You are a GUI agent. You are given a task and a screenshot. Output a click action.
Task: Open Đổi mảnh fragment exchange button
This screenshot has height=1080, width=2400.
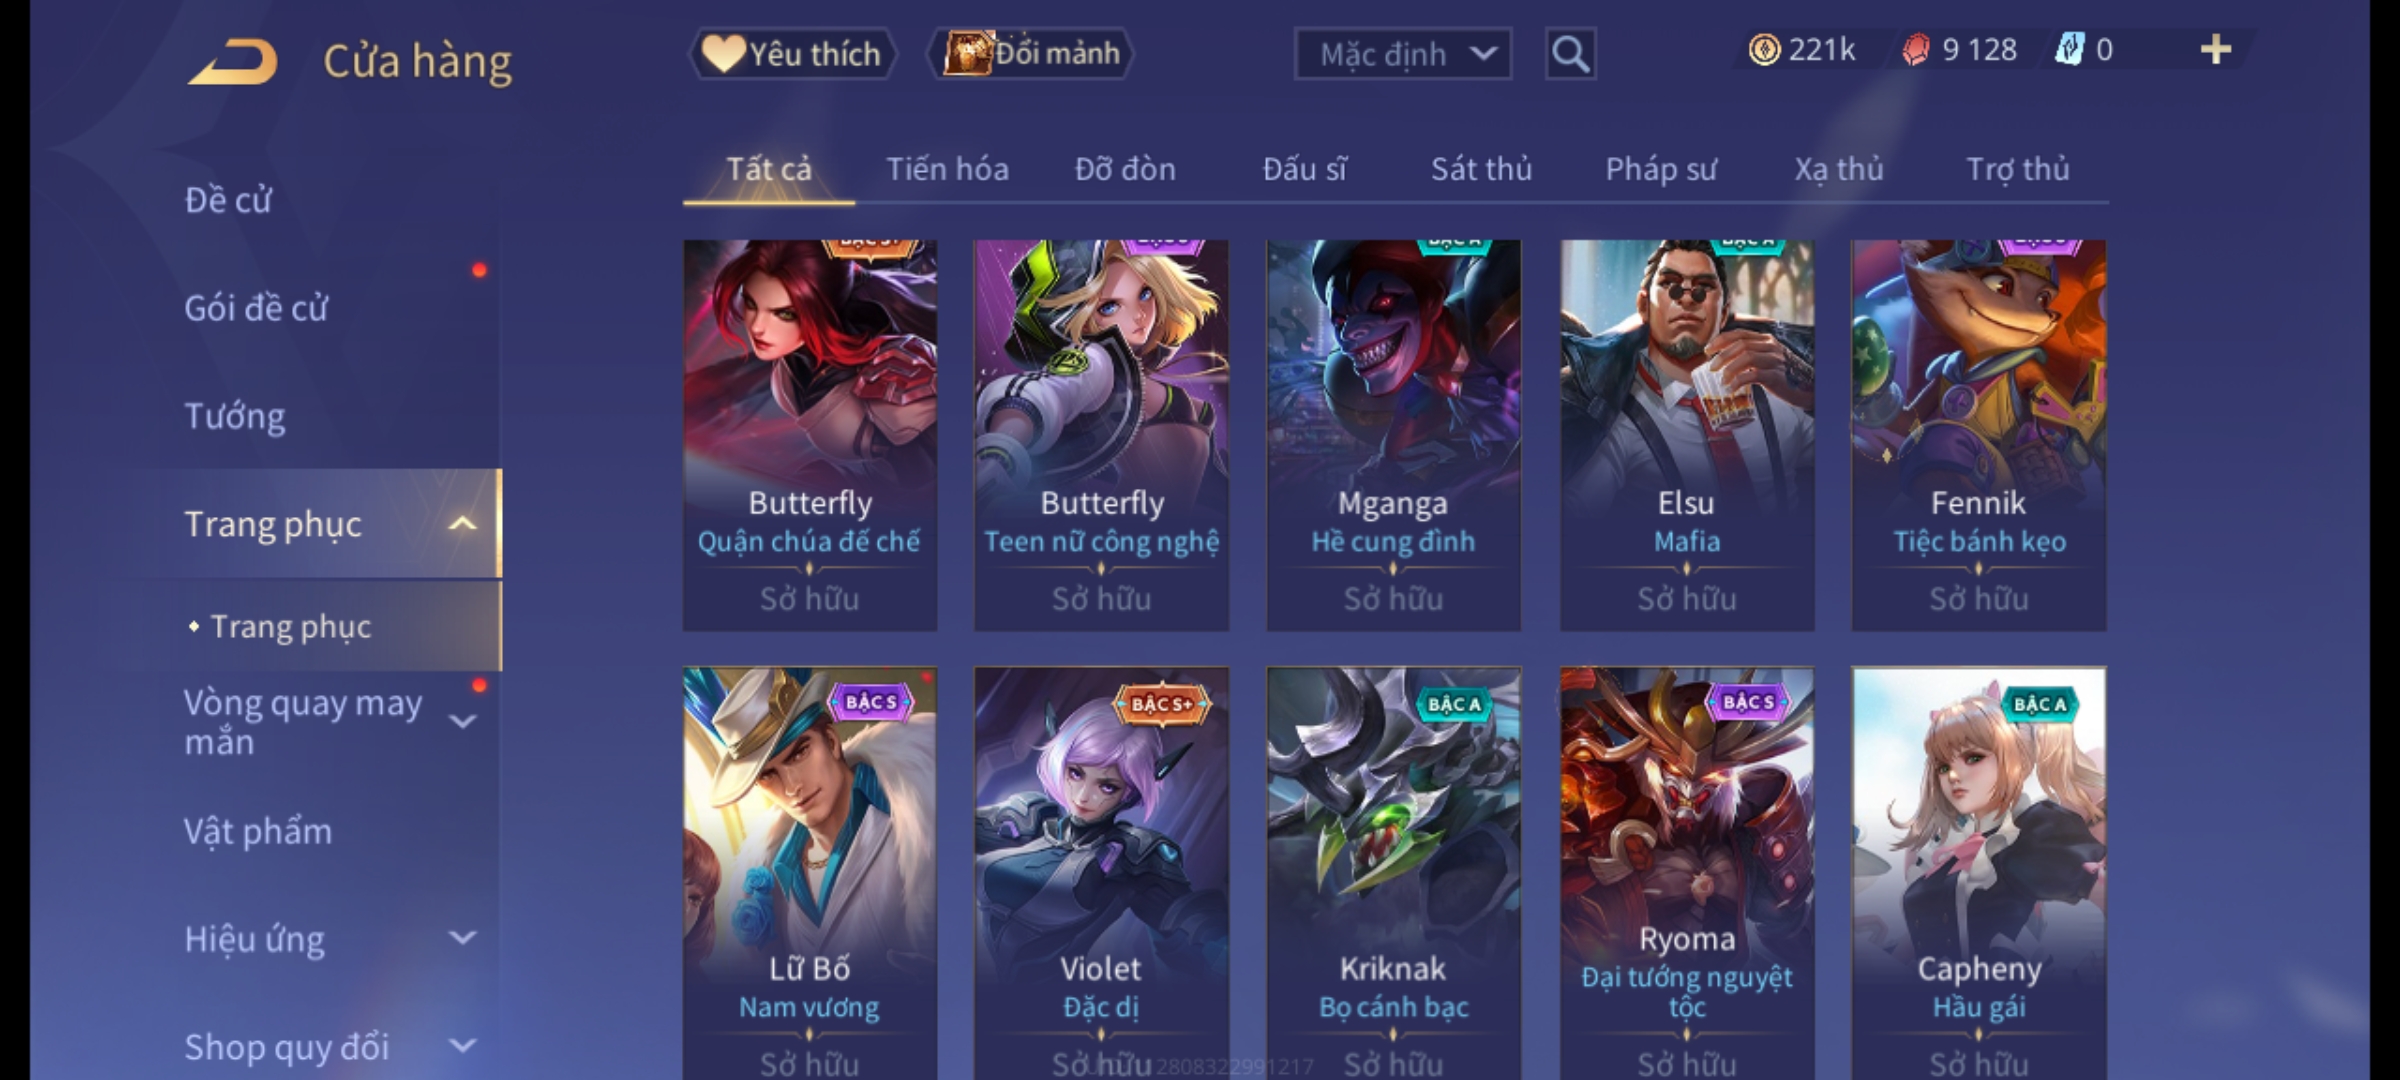(1032, 54)
